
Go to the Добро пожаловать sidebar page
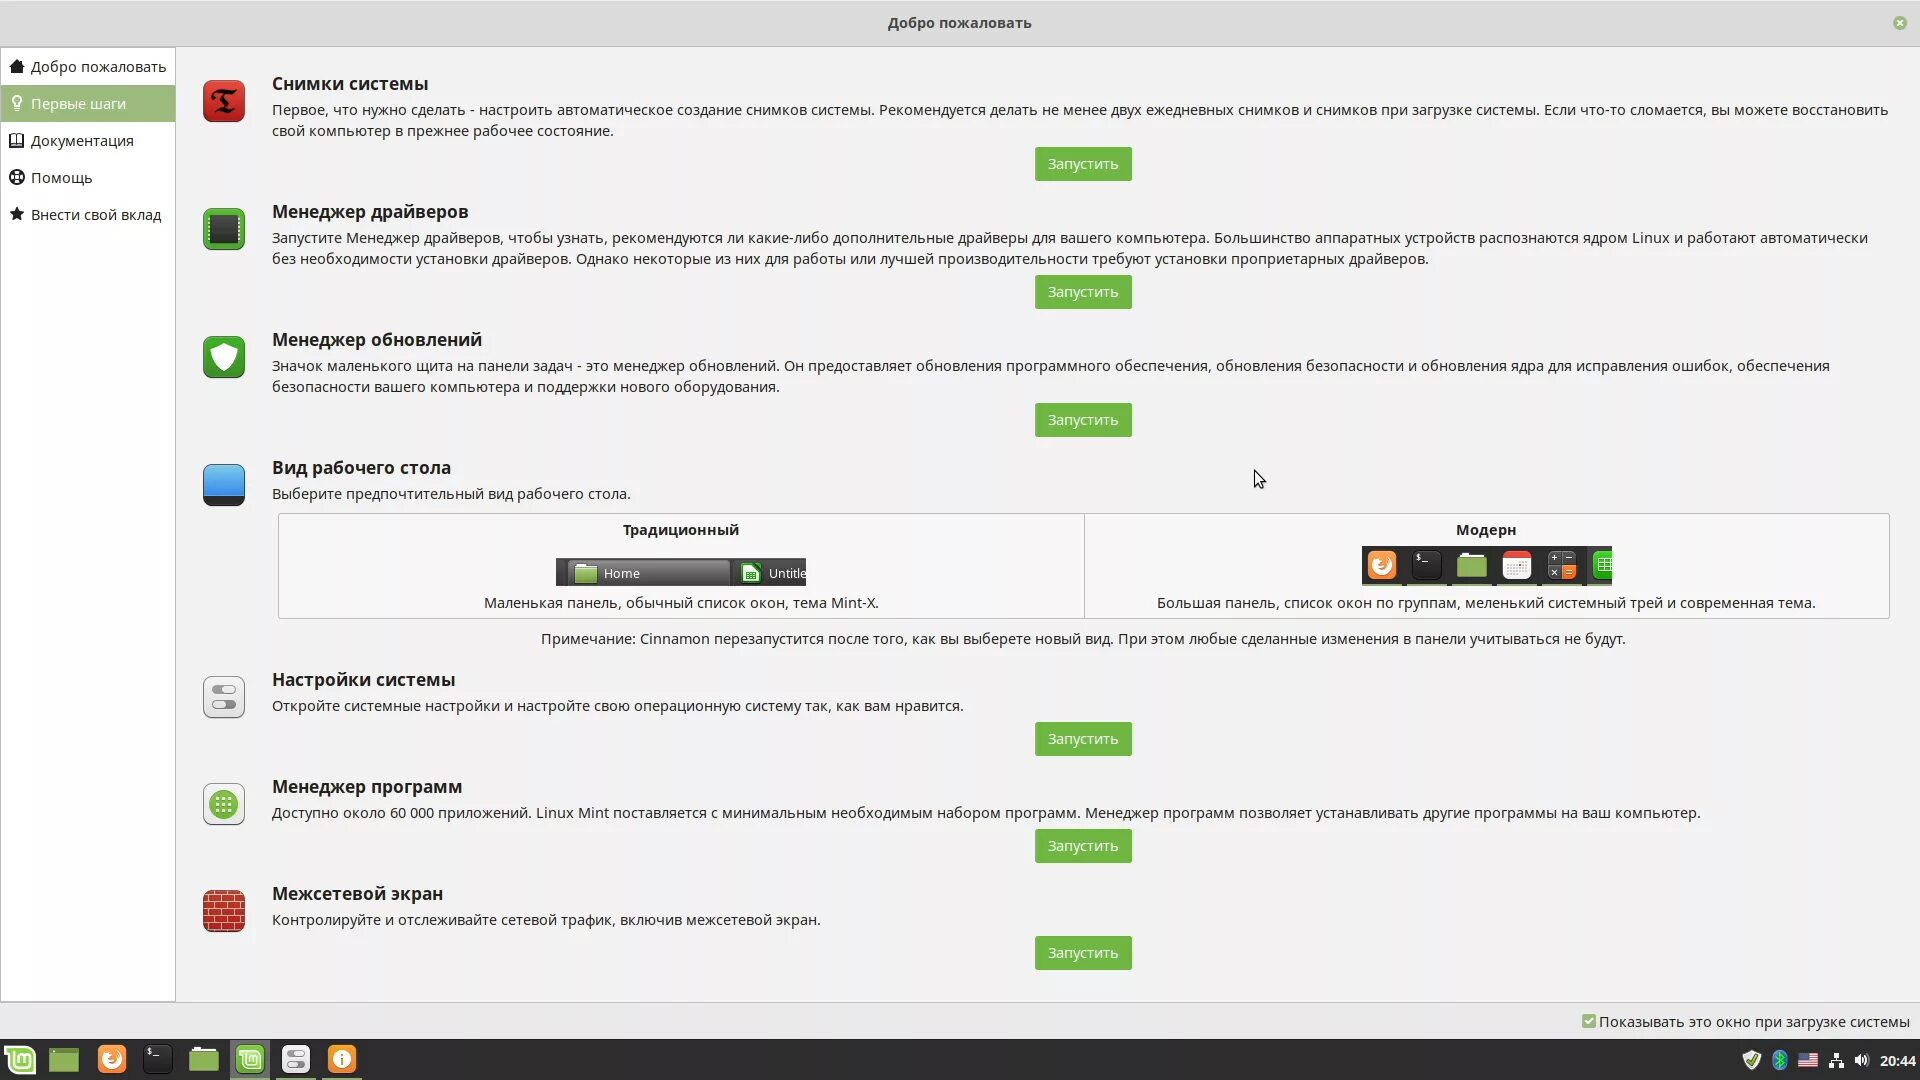pyautogui.click(x=97, y=67)
